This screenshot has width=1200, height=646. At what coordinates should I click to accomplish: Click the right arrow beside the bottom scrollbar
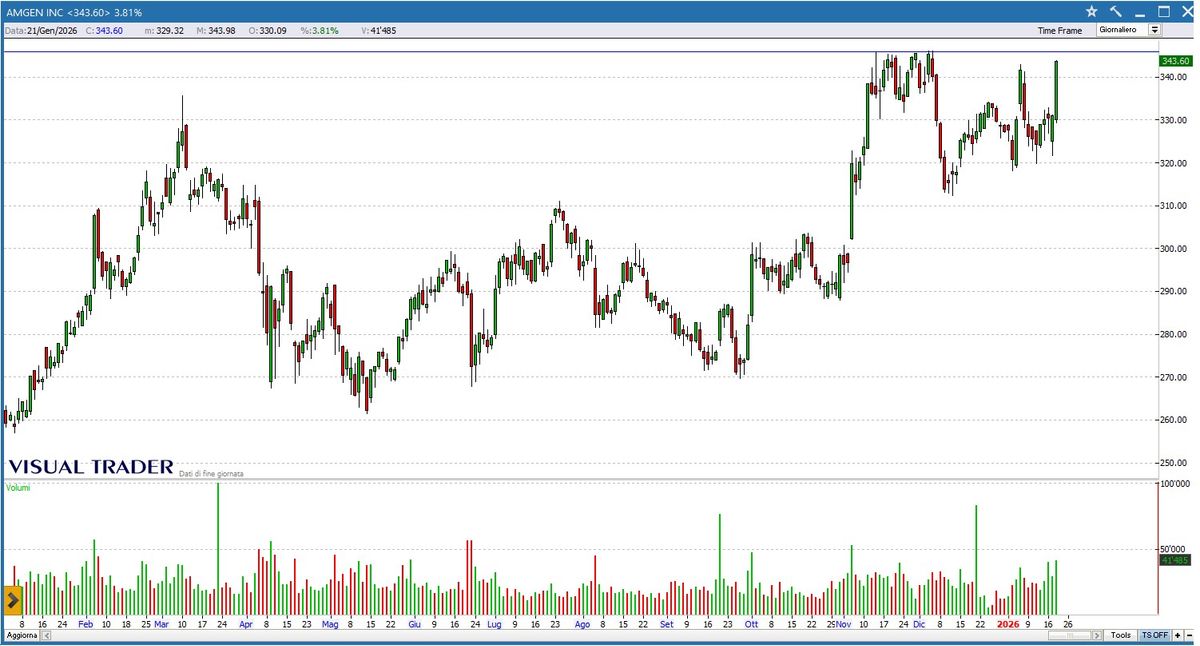1097,635
